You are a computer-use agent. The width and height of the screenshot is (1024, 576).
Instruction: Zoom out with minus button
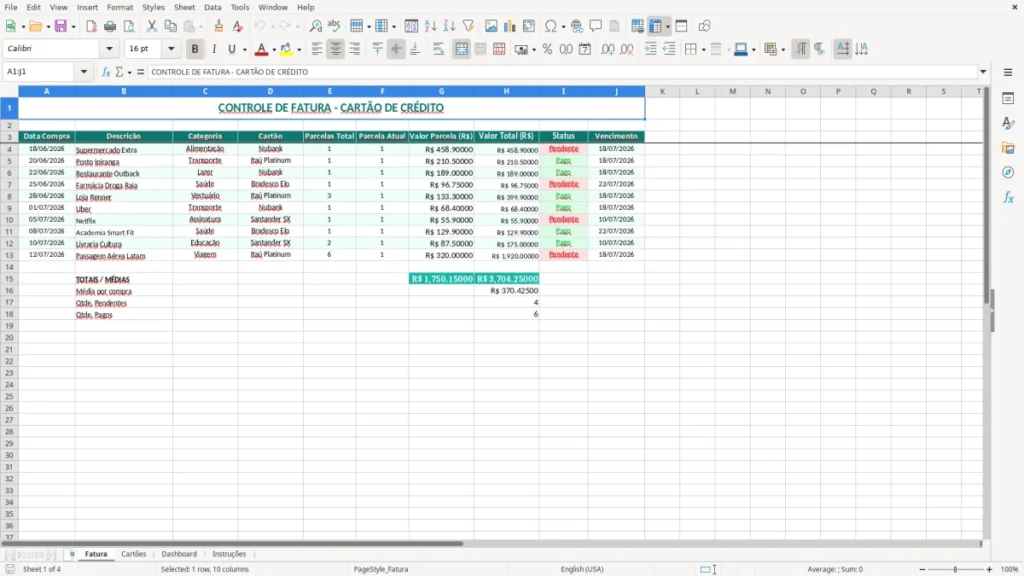(x=922, y=569)
